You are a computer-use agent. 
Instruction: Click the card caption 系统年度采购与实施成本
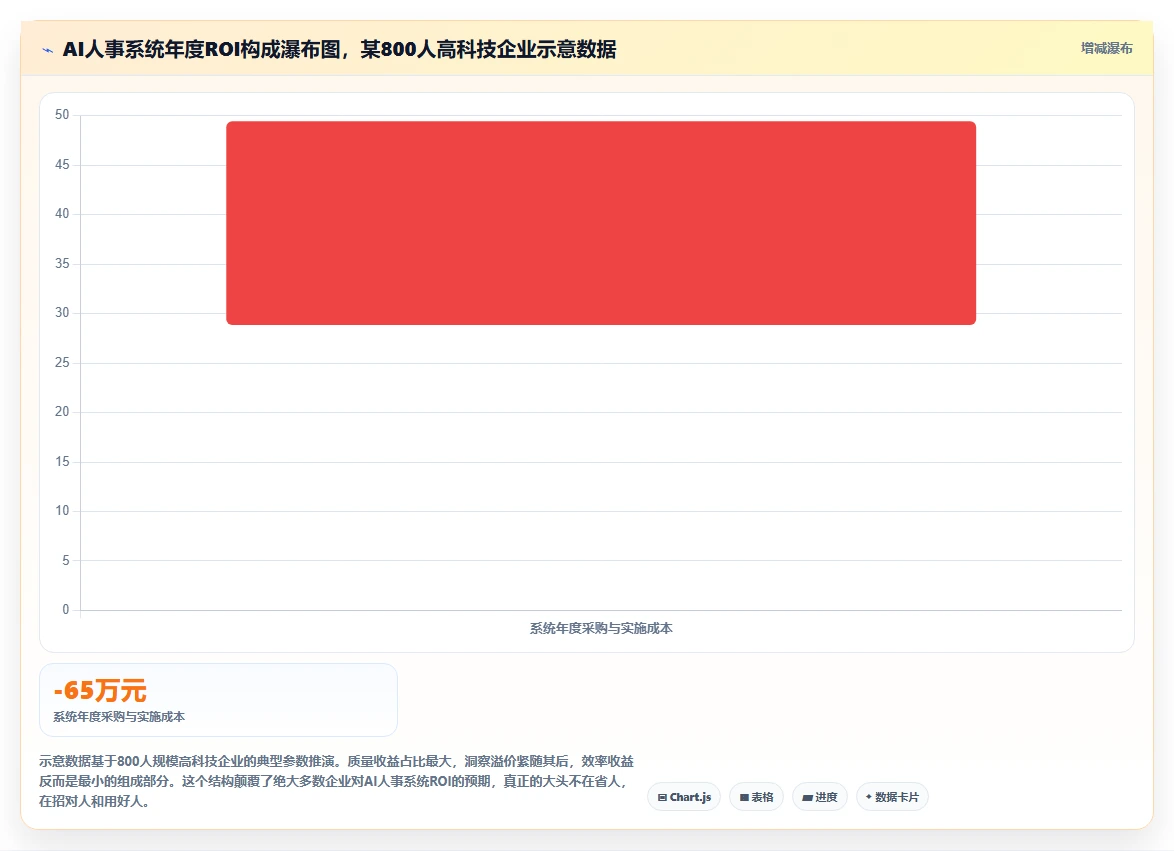pos(119,717)
